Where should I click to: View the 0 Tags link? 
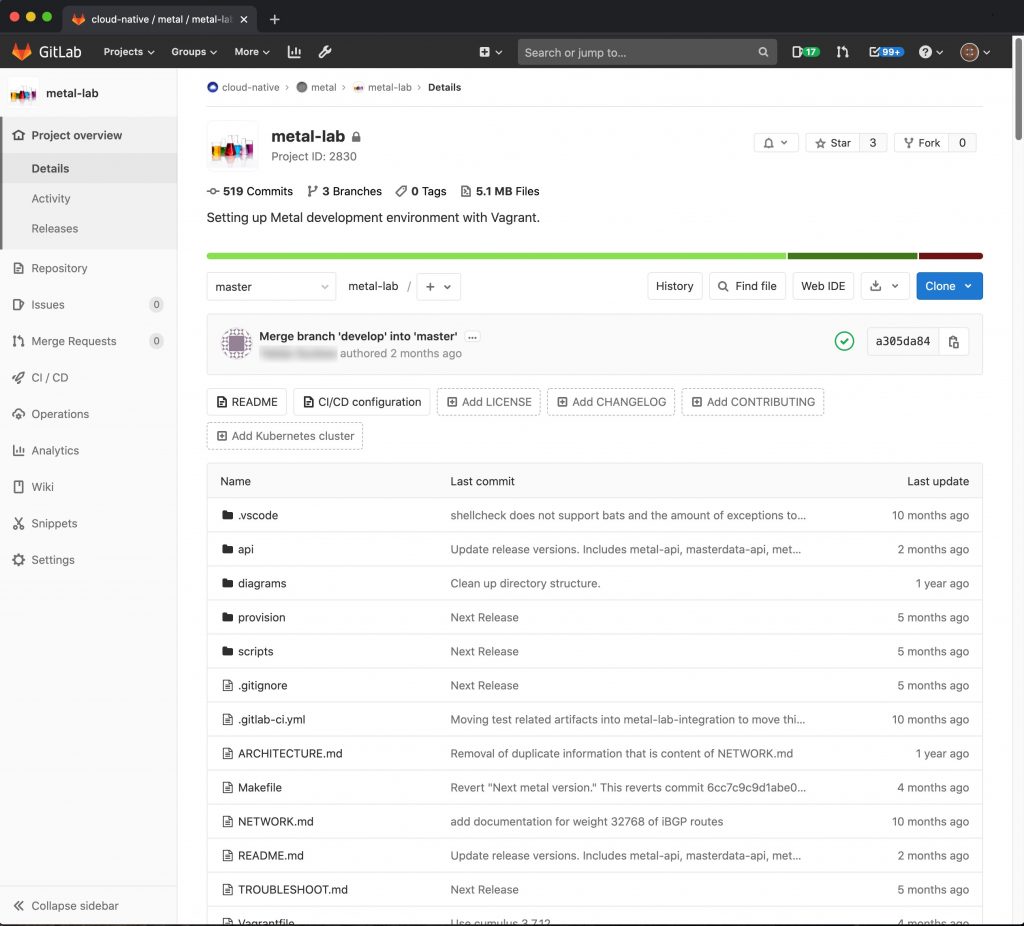coord(421,191)
